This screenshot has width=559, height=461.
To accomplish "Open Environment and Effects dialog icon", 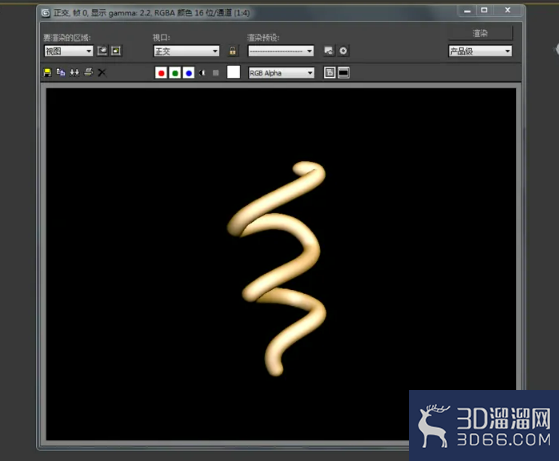I will 343,51.
